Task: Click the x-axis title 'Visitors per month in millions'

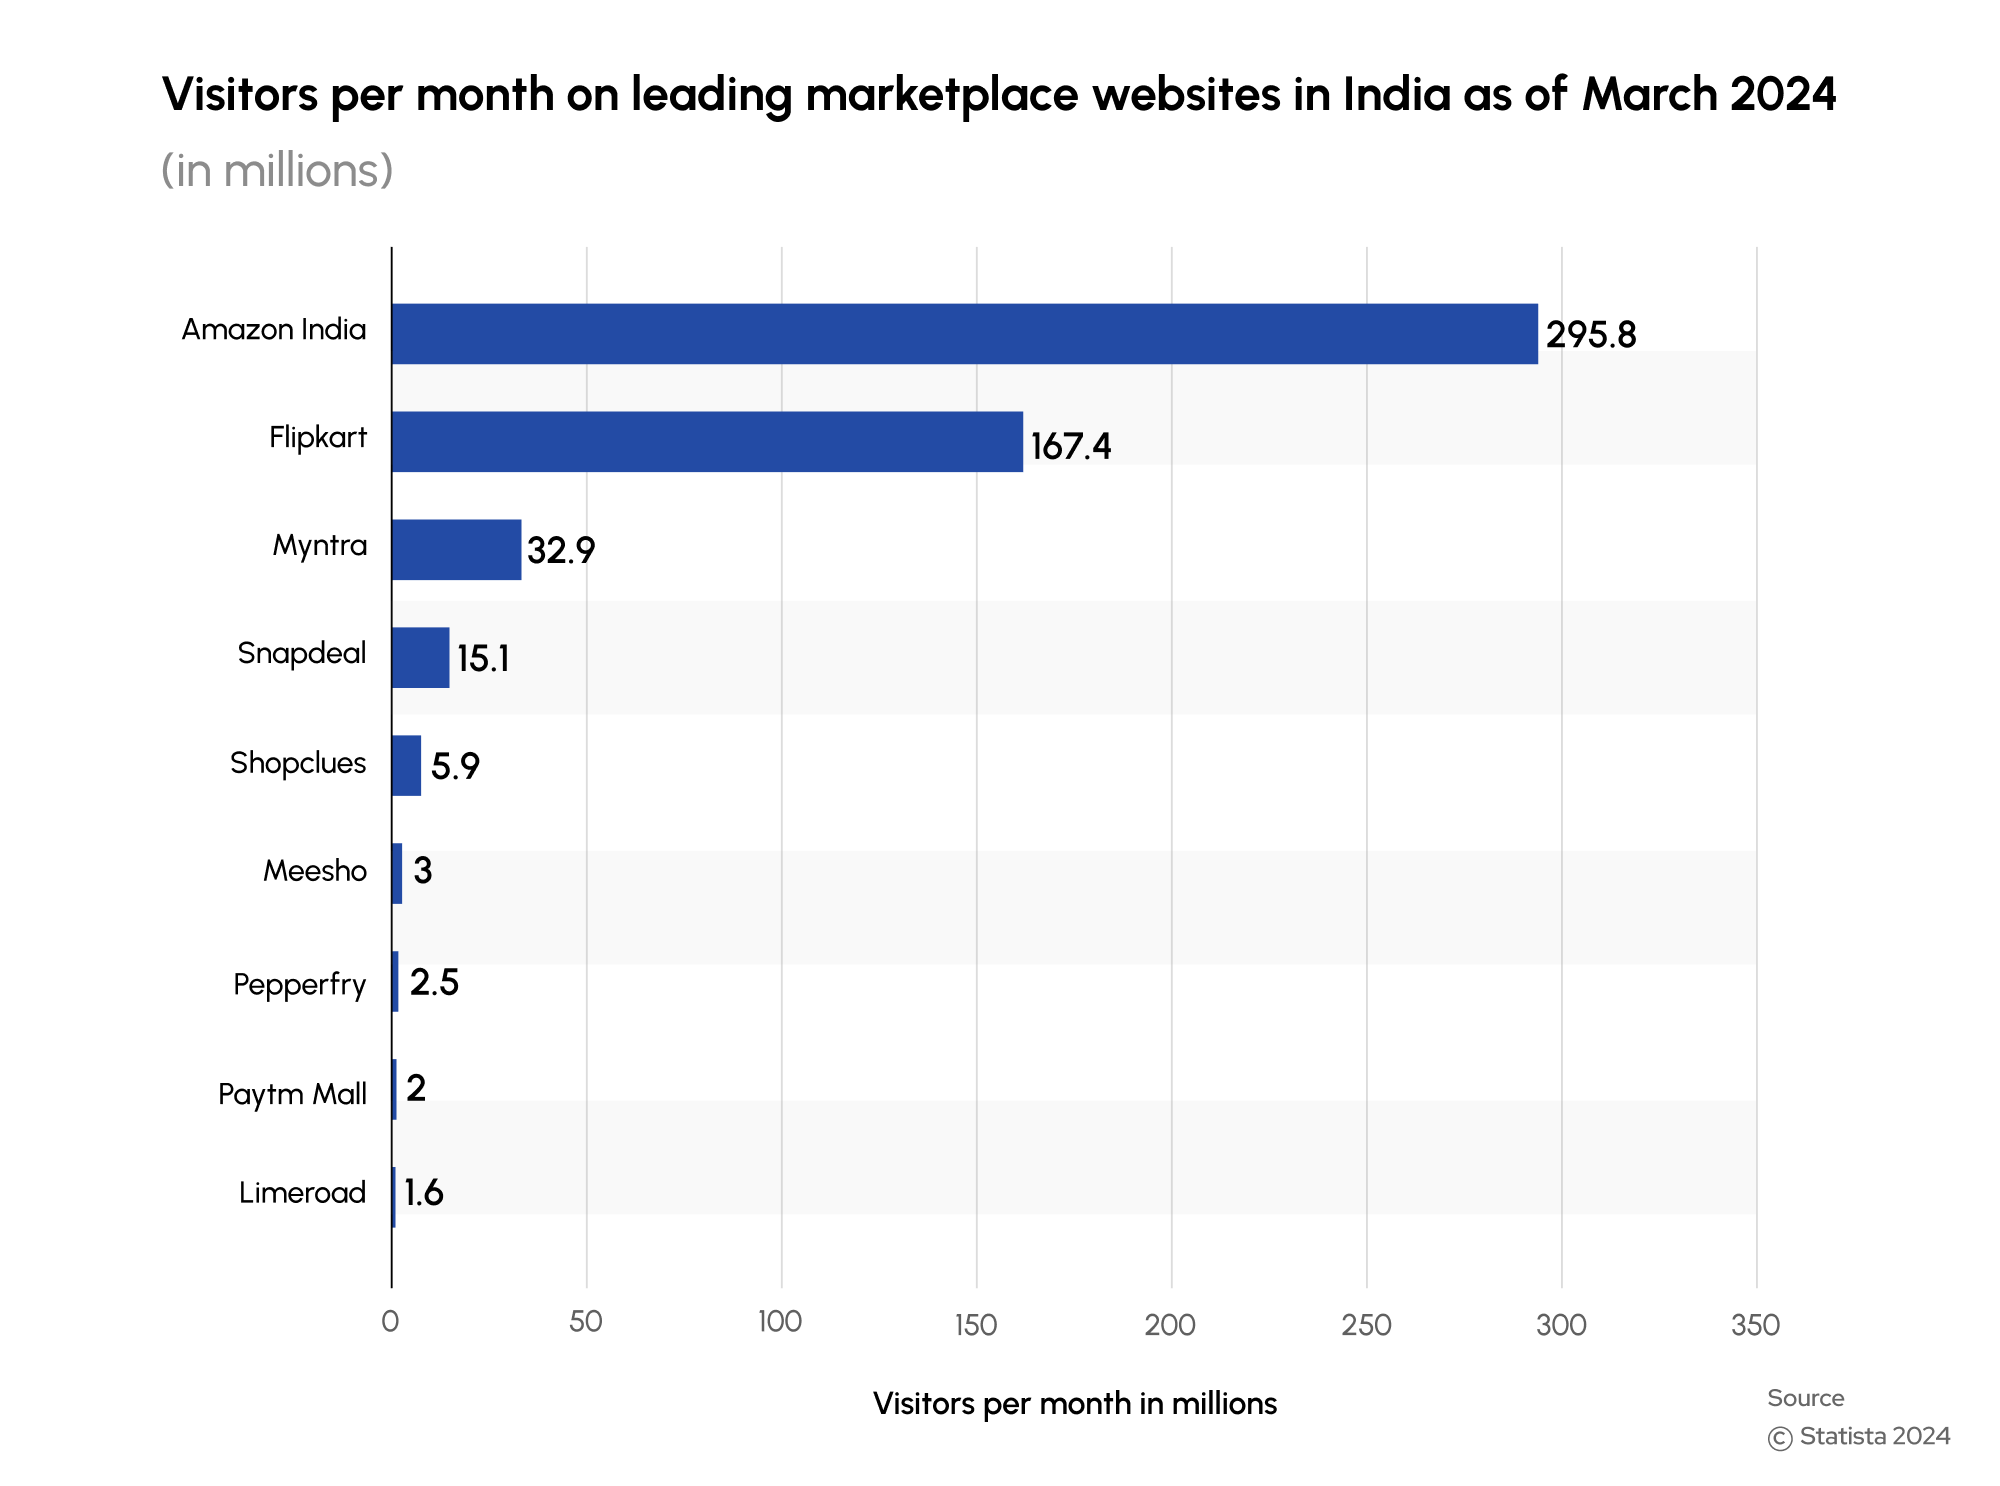Action: [x=1074, y=1404]
